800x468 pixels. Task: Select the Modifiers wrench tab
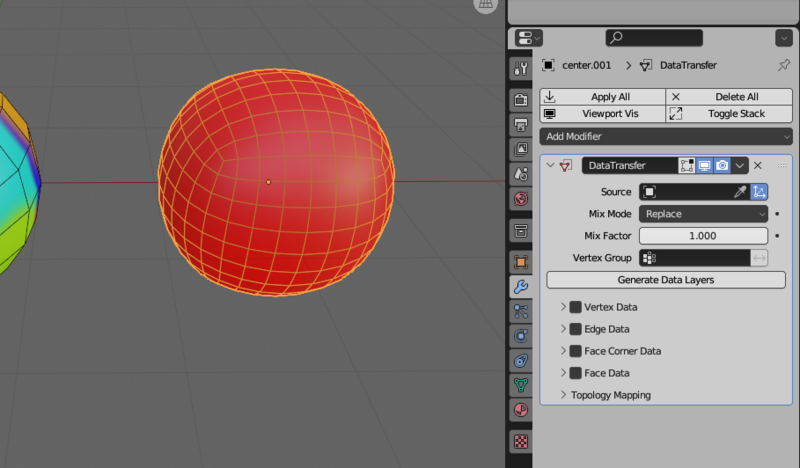pyautogui.click(x=520, y=287)
